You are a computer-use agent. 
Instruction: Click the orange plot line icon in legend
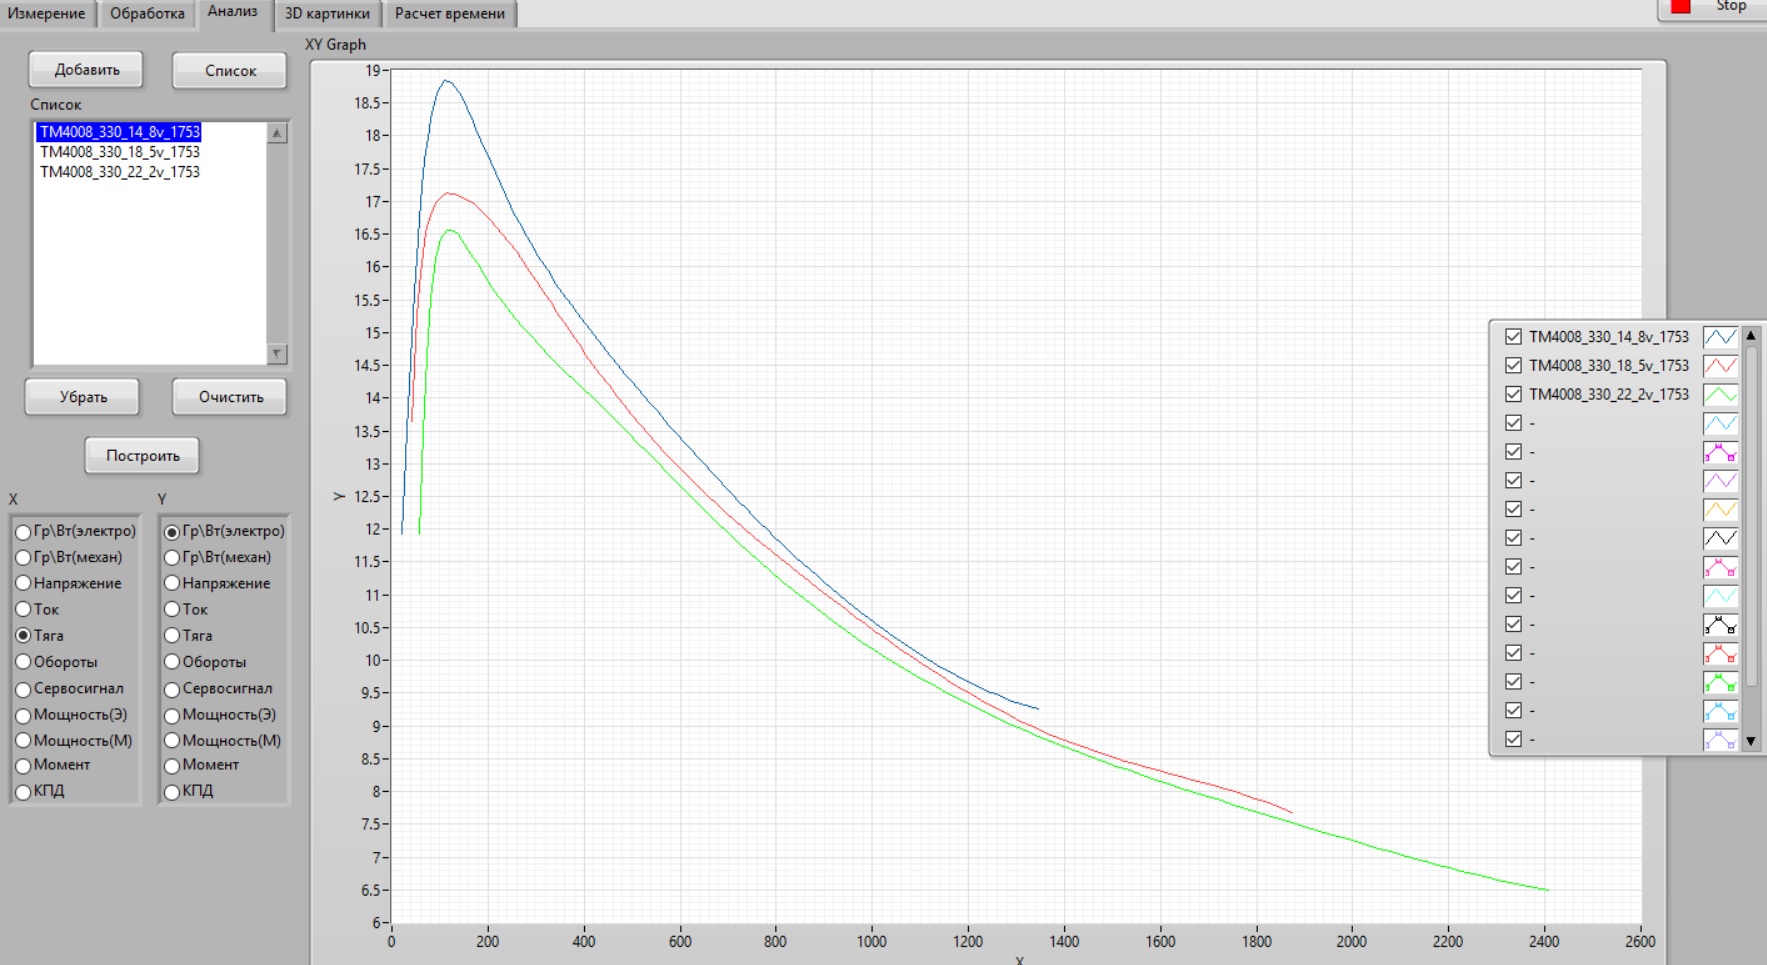[1719, 510]
